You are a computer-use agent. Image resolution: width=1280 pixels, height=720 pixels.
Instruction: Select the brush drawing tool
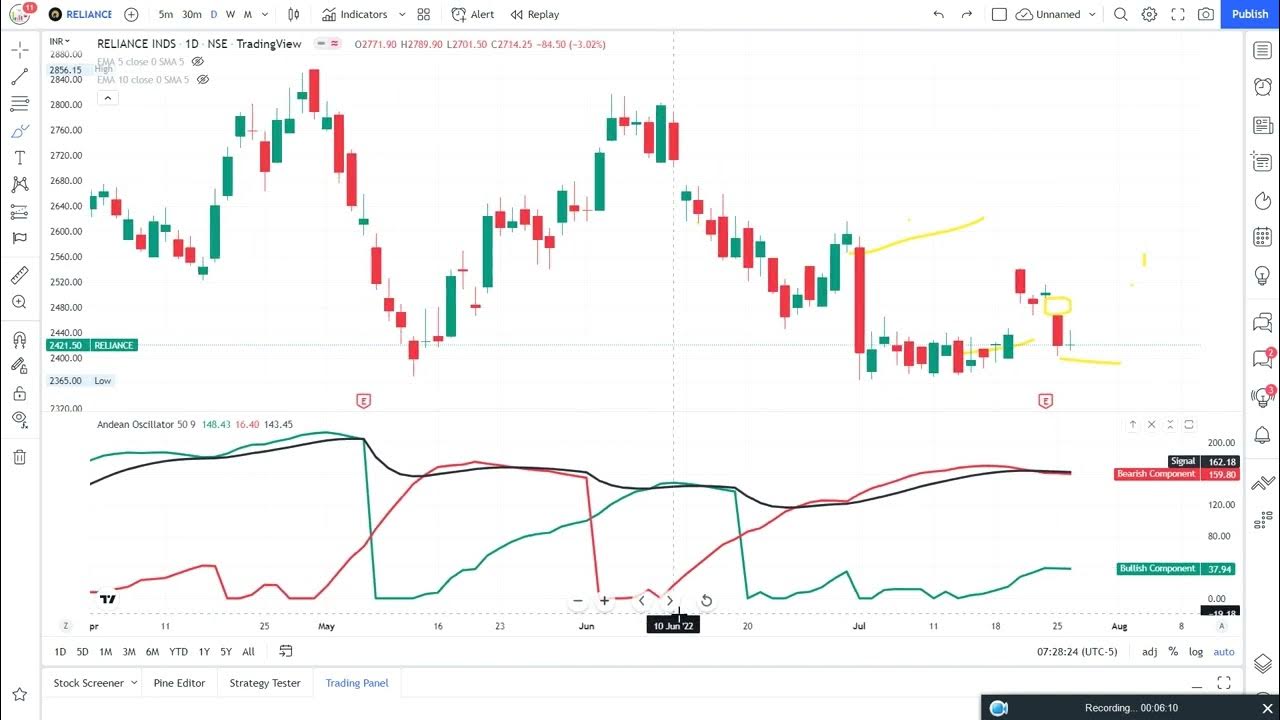[20, 131]
